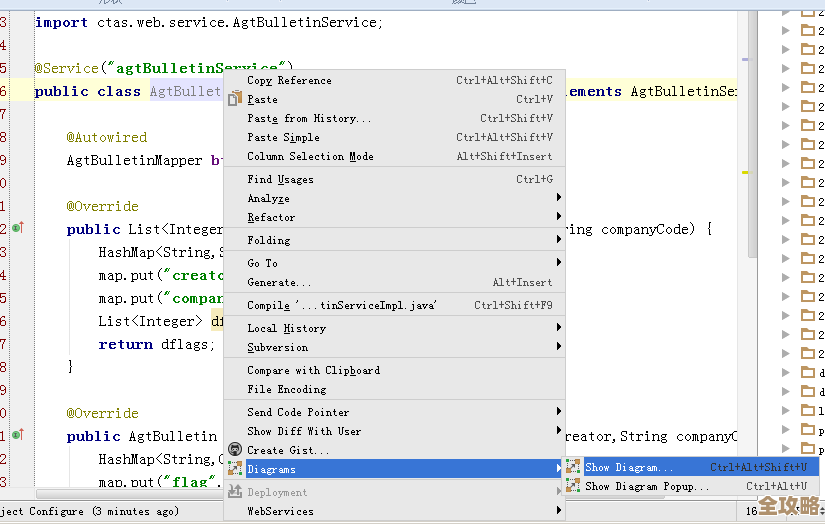Click the Diagrams menu entry icon
This screenshot has width=825, height=524.
click(235, 468)
